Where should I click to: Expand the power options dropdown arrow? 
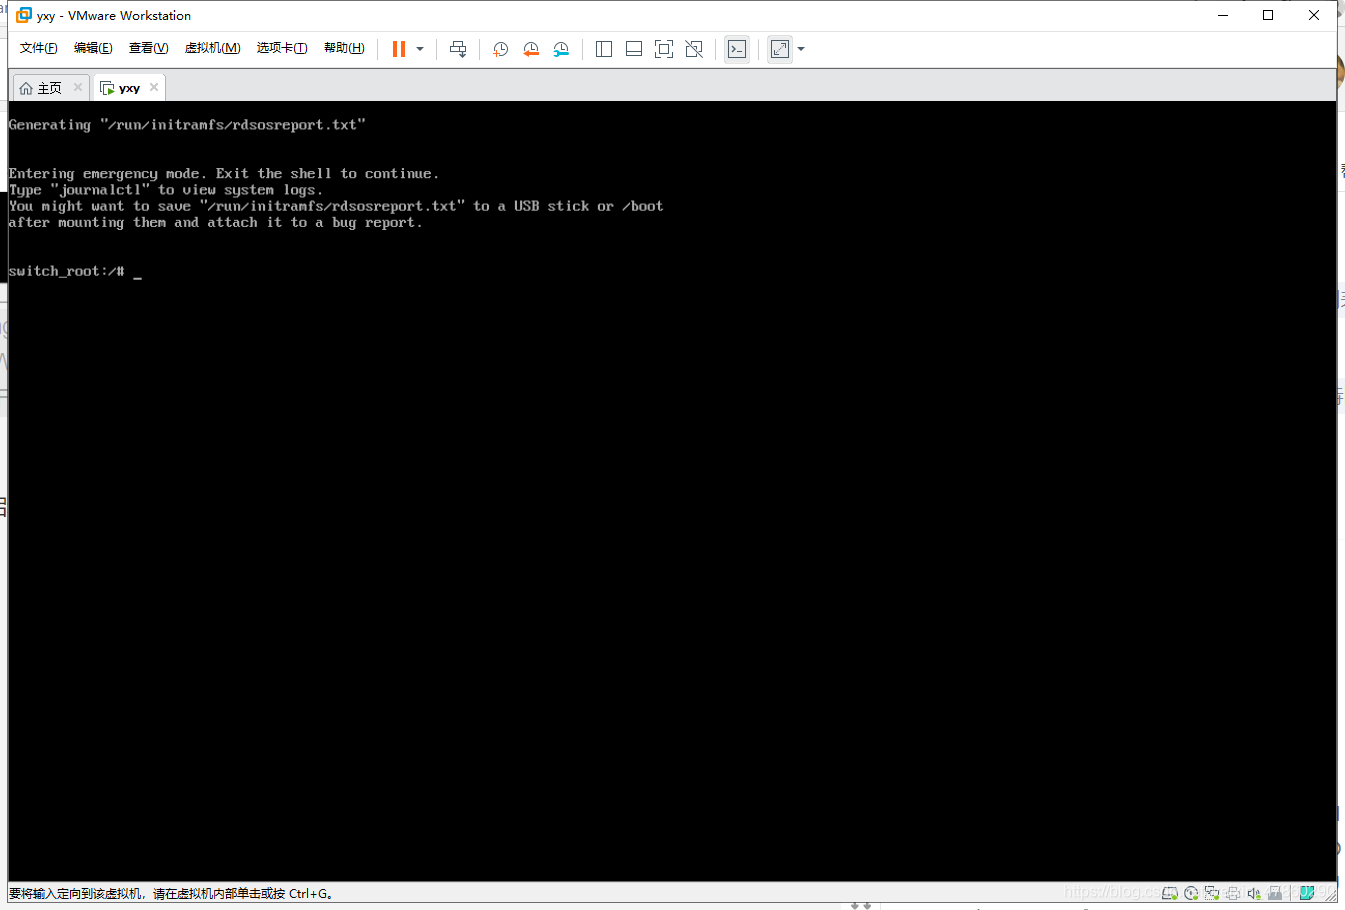pos(420,49)
